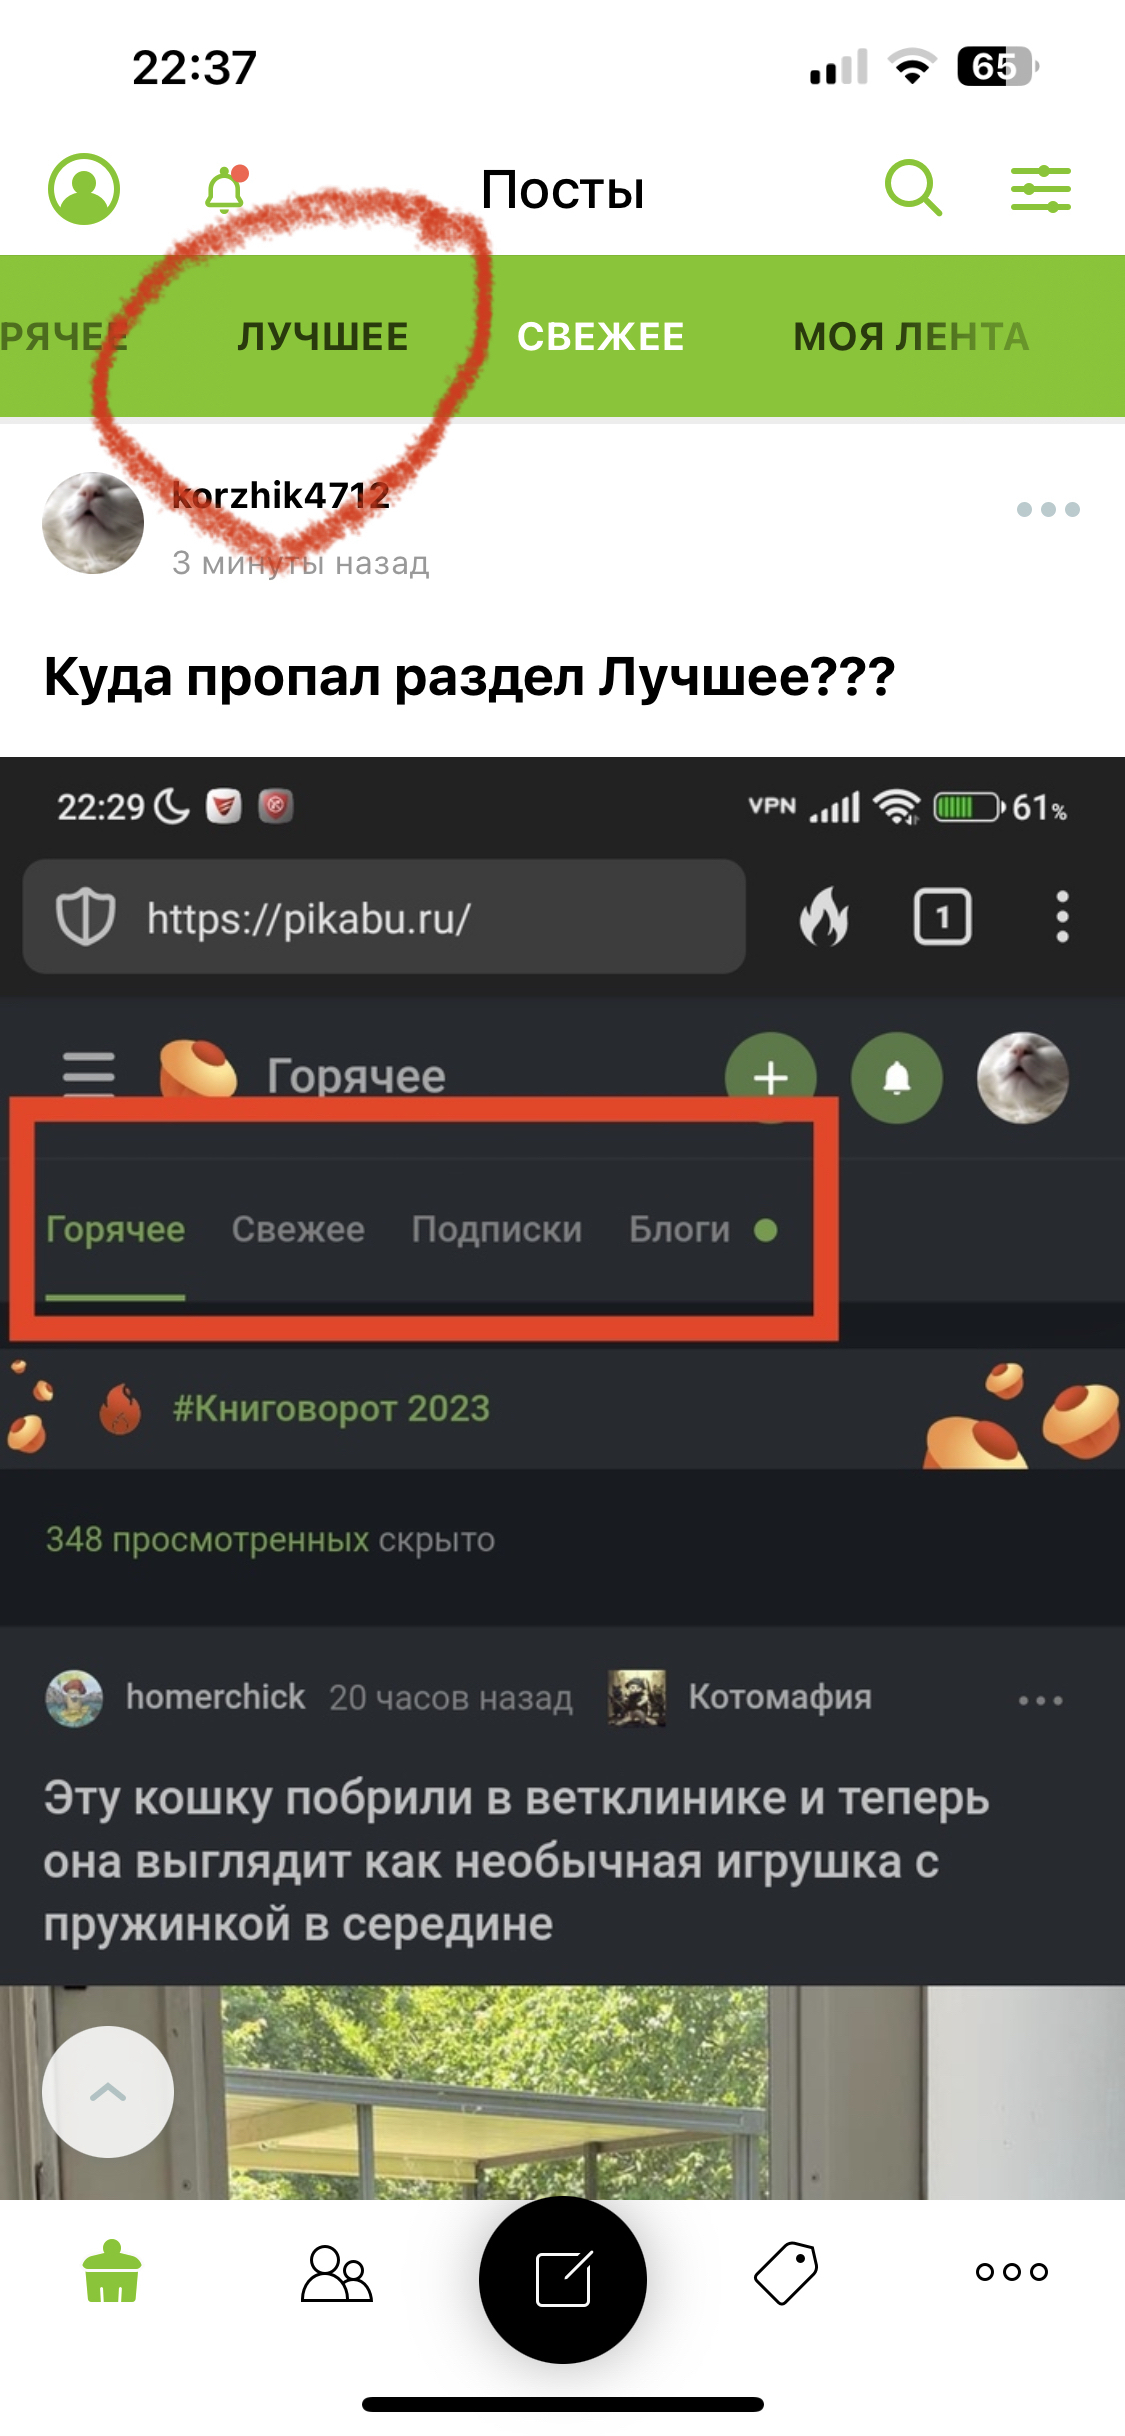
Task: Open notifications bell icon
Action: [226, 189]
